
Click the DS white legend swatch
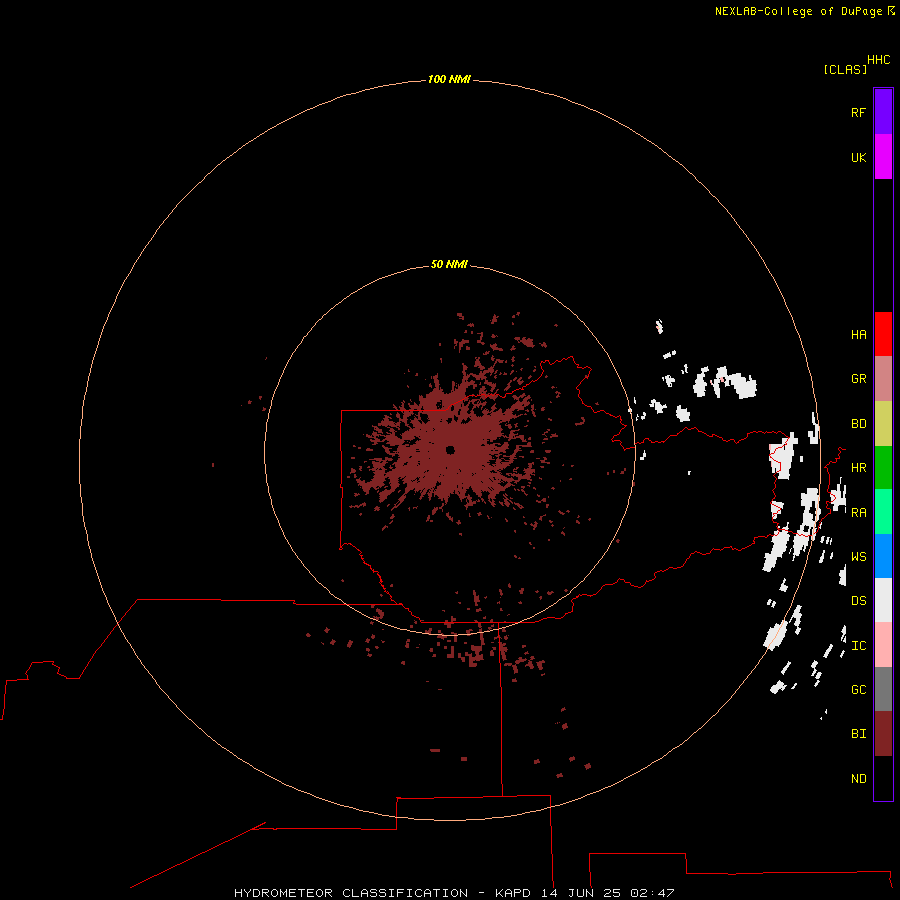883,600
